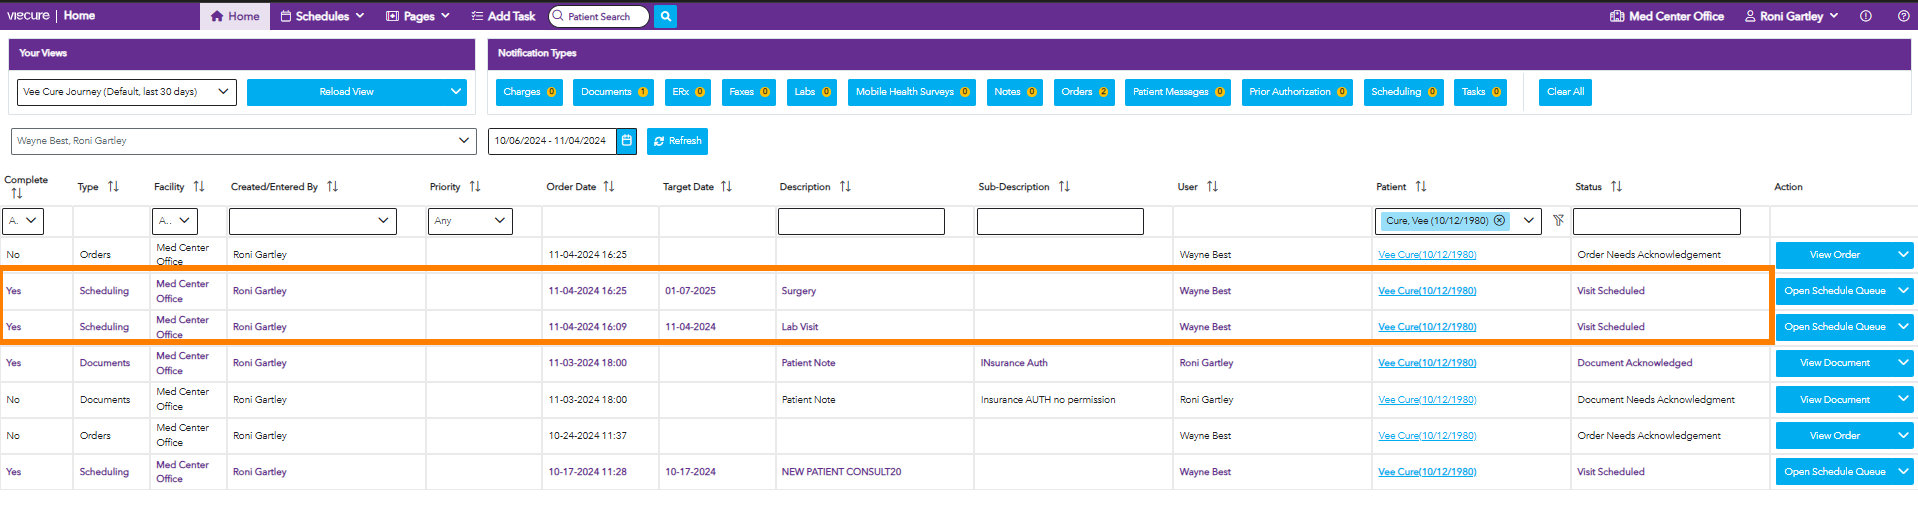The height and width of the screenshot is (510, 1918).
Task: Toggle Mobile Health Surveys notification type
Action: point(912,92)
